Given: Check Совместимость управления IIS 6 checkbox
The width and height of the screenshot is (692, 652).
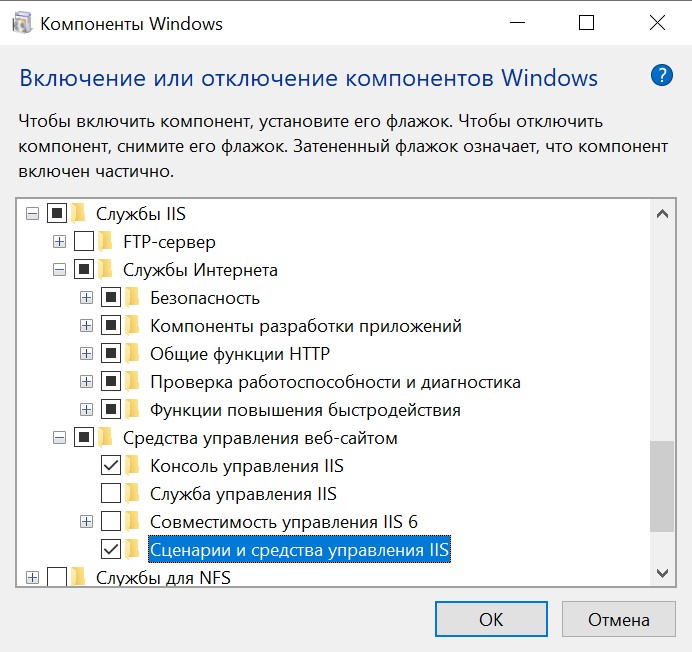Looking at the screenshot, I should click(x=111, y=522).
